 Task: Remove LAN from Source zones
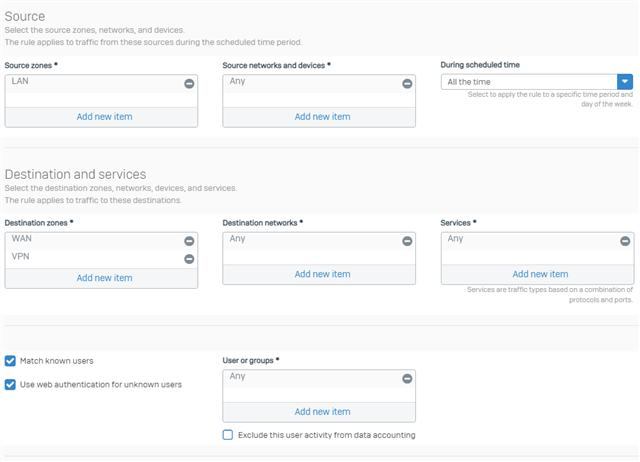click(189, 84)
